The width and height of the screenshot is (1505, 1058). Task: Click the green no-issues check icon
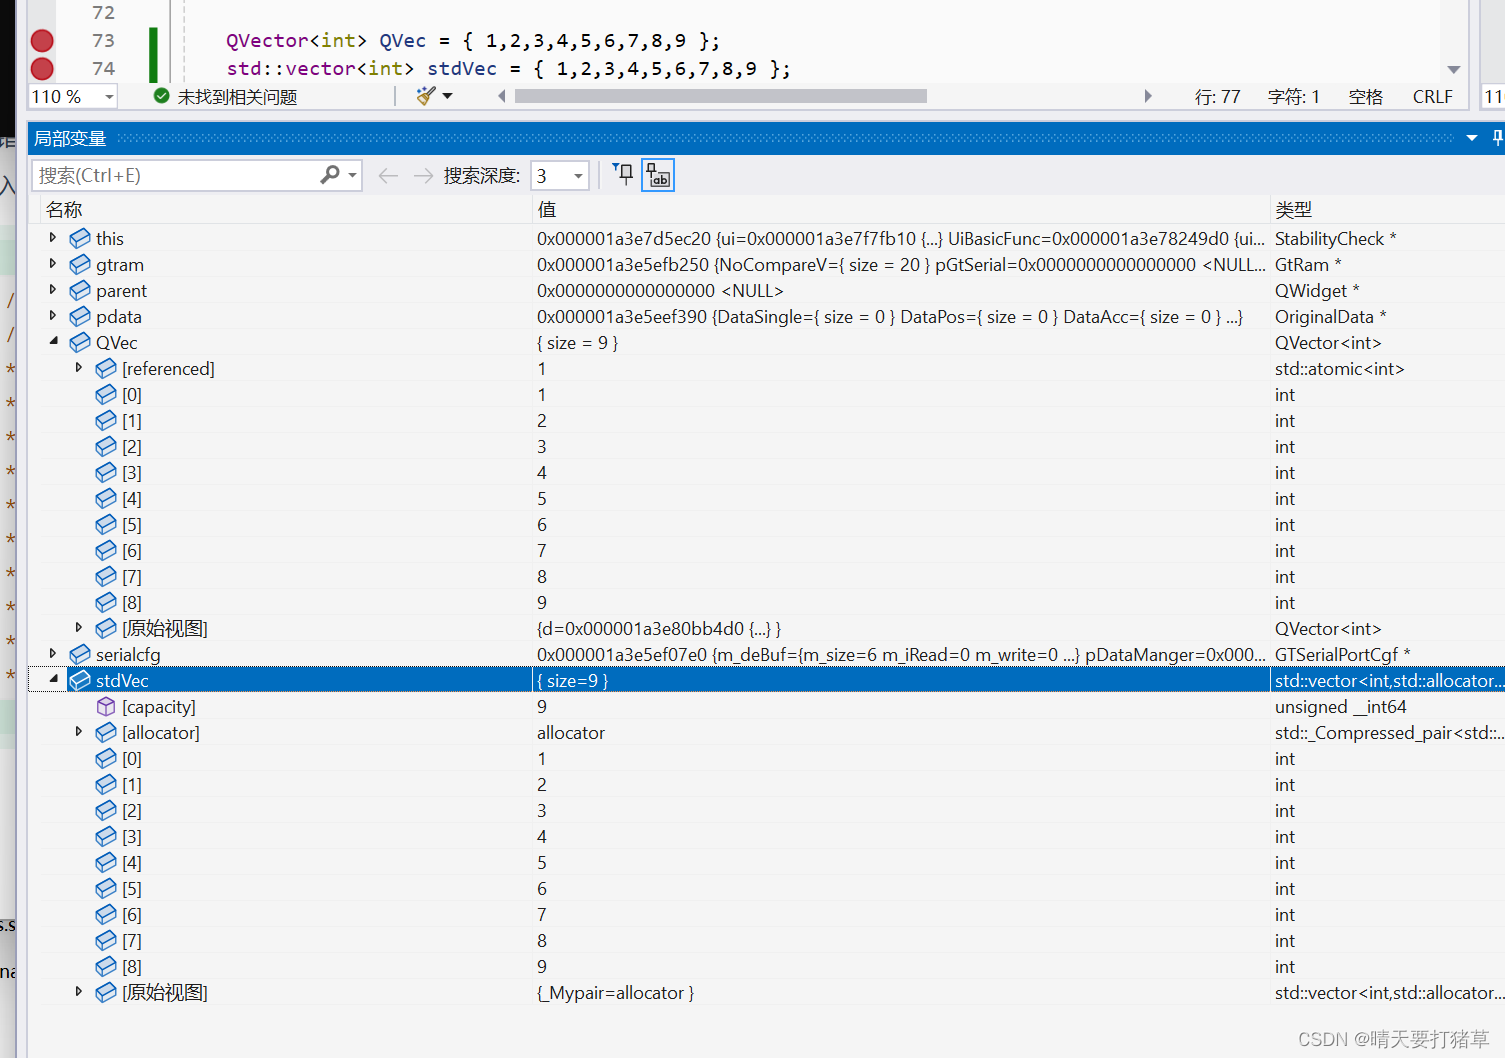point(161,95)
